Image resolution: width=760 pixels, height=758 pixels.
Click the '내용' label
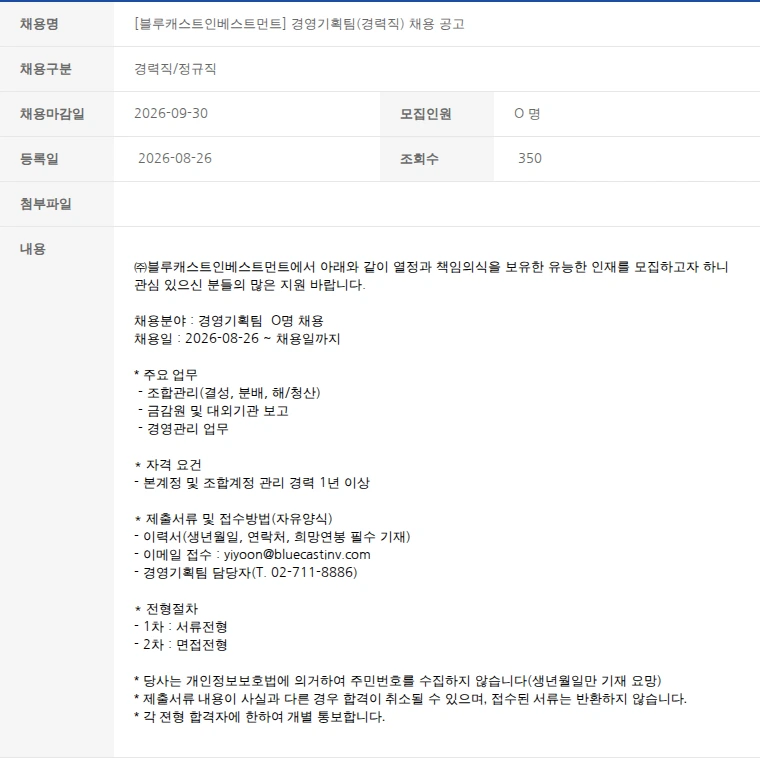point(33,249)
